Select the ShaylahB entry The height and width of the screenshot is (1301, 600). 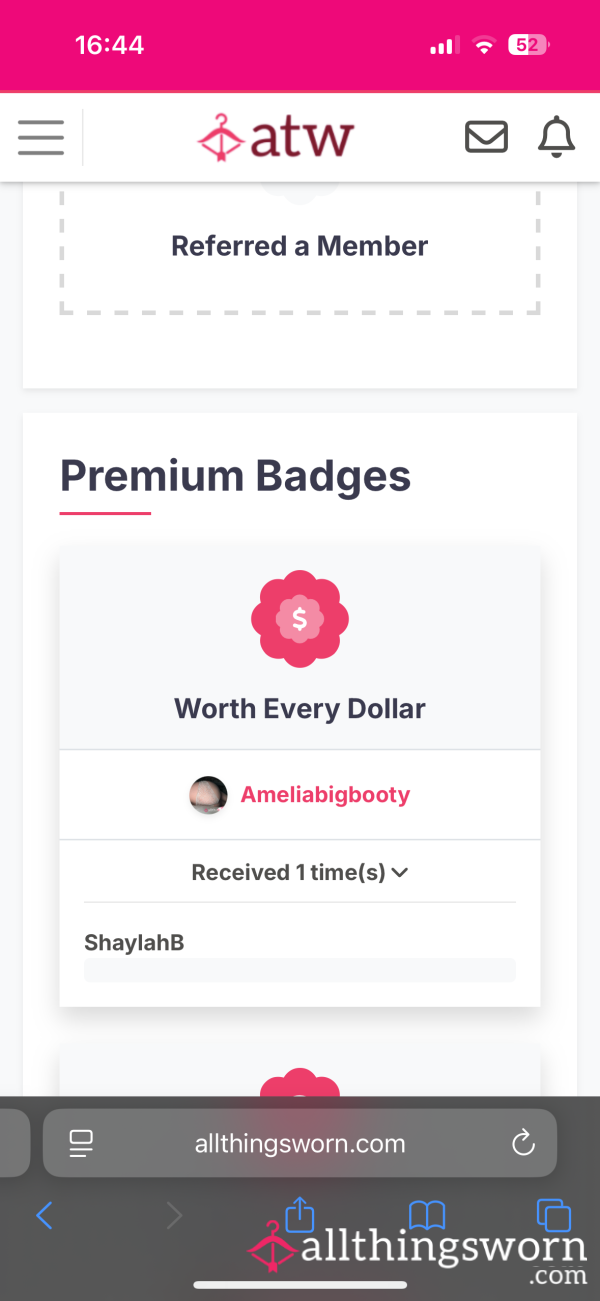coord(134,942)
